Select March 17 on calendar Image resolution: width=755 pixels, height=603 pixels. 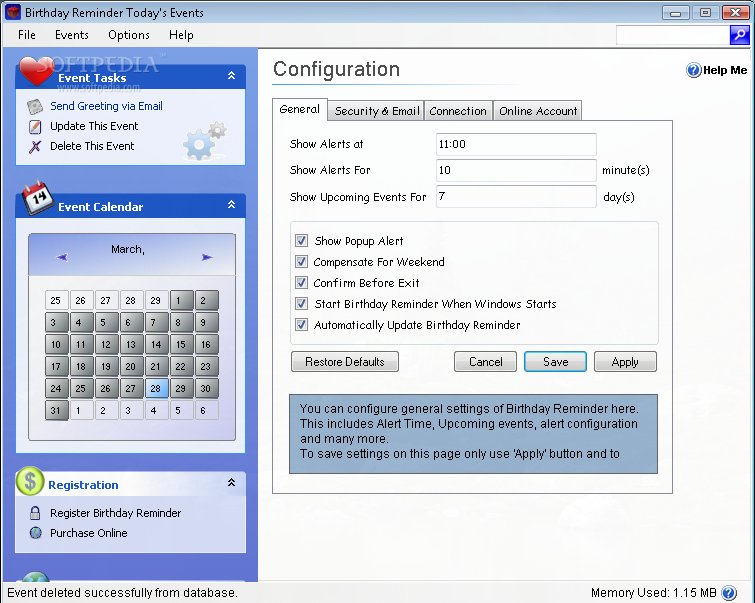click(x=56, y=367)
